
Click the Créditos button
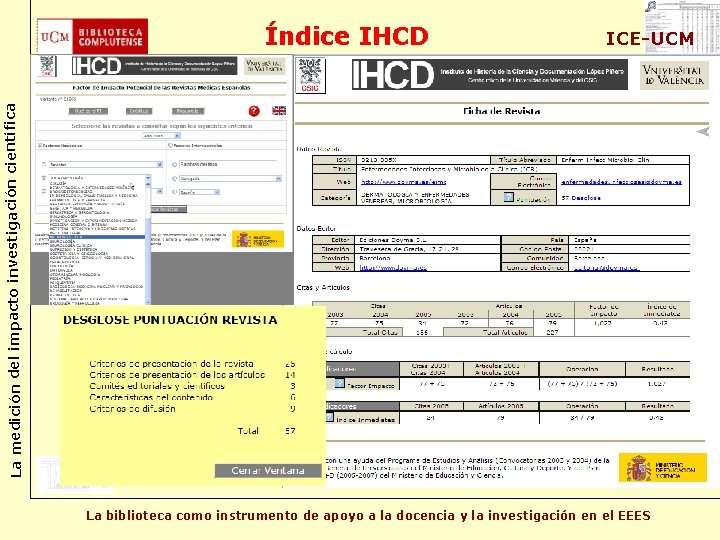139,111
